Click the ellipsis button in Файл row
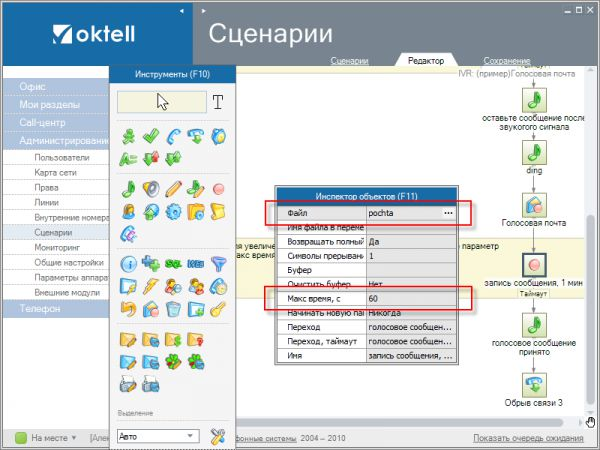Image resolution: width=600 pixels, height=450 pixels. click(448, 213)
